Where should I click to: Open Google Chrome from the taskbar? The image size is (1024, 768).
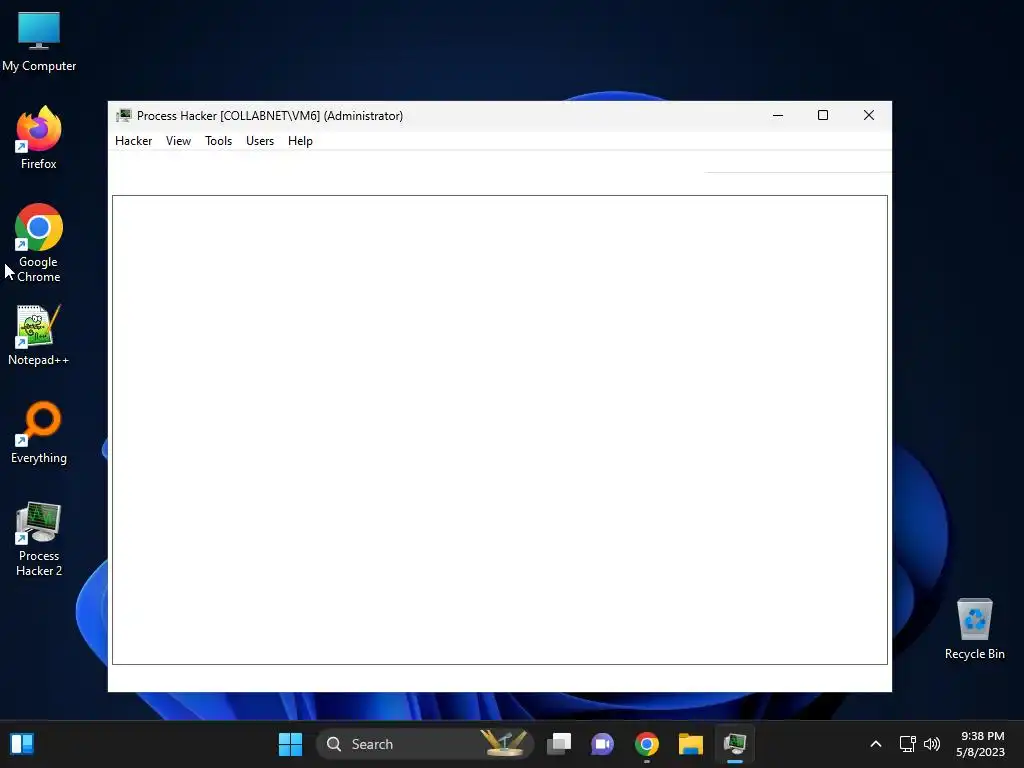[x=647, y=744]
